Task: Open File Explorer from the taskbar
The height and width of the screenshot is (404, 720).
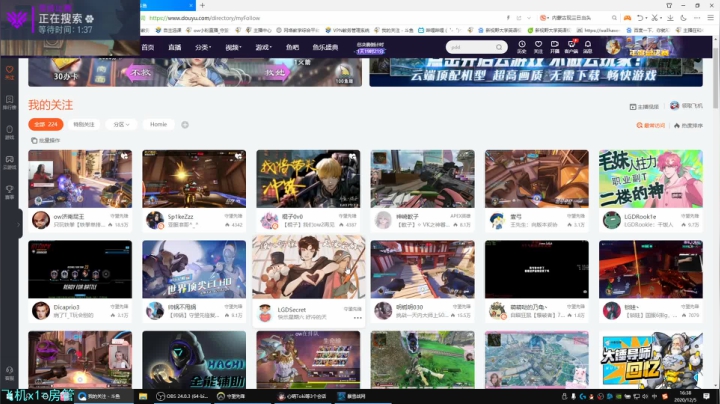Action: tap(143, 396)
